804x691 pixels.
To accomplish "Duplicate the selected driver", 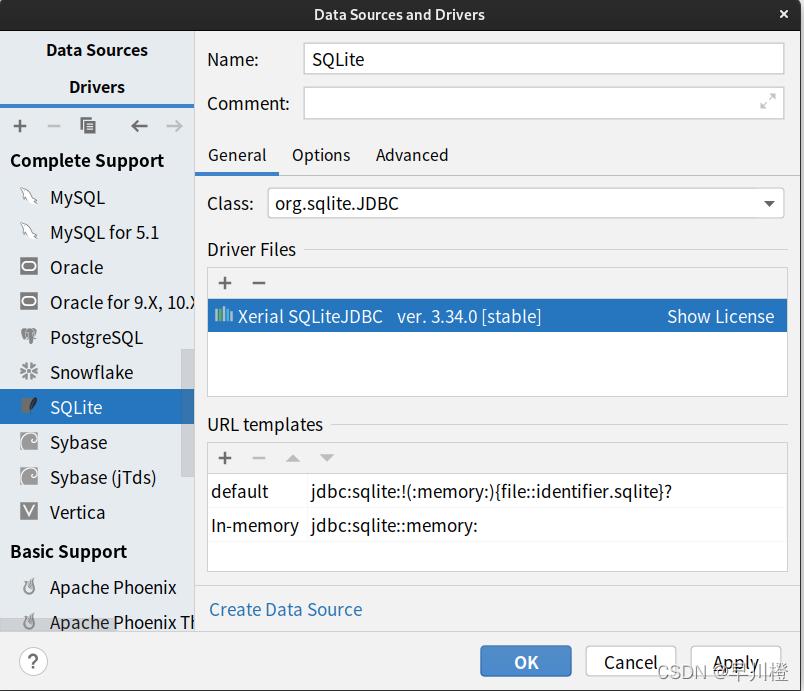I will (88, 126).
